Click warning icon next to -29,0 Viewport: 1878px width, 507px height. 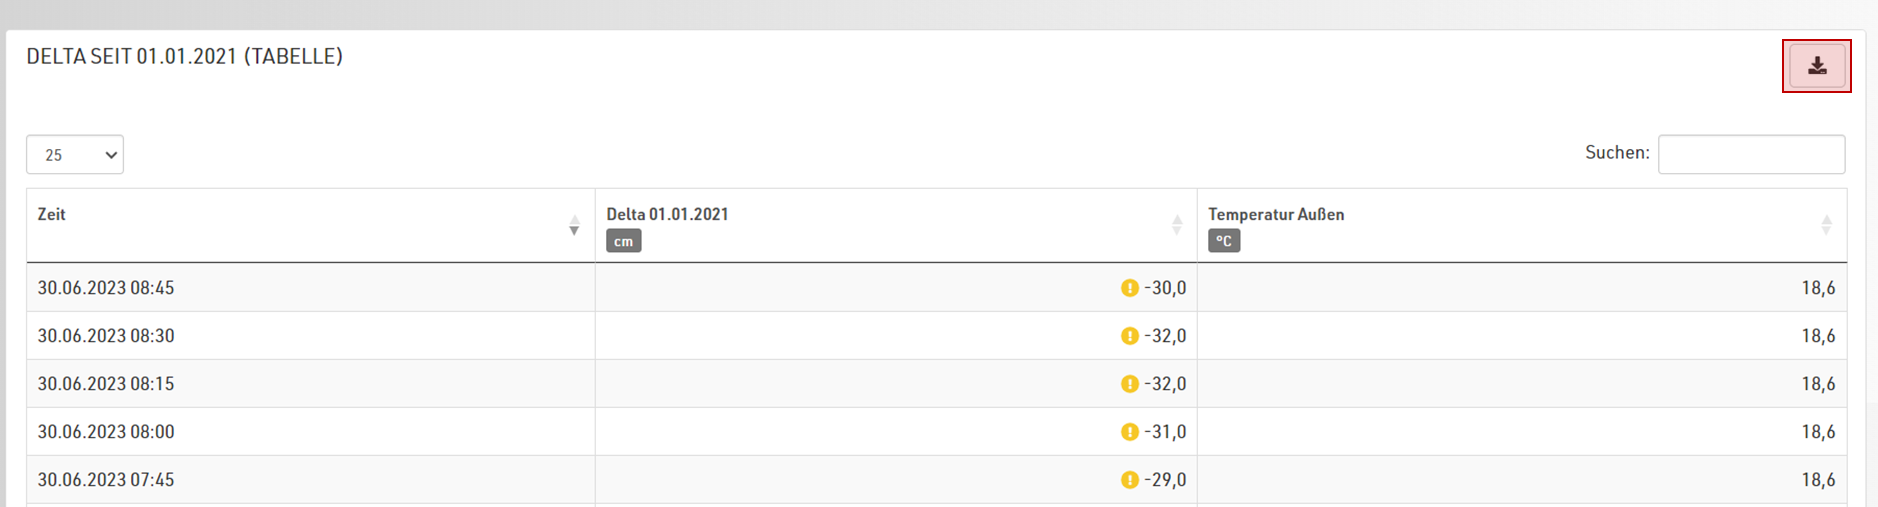[1130, 480]
